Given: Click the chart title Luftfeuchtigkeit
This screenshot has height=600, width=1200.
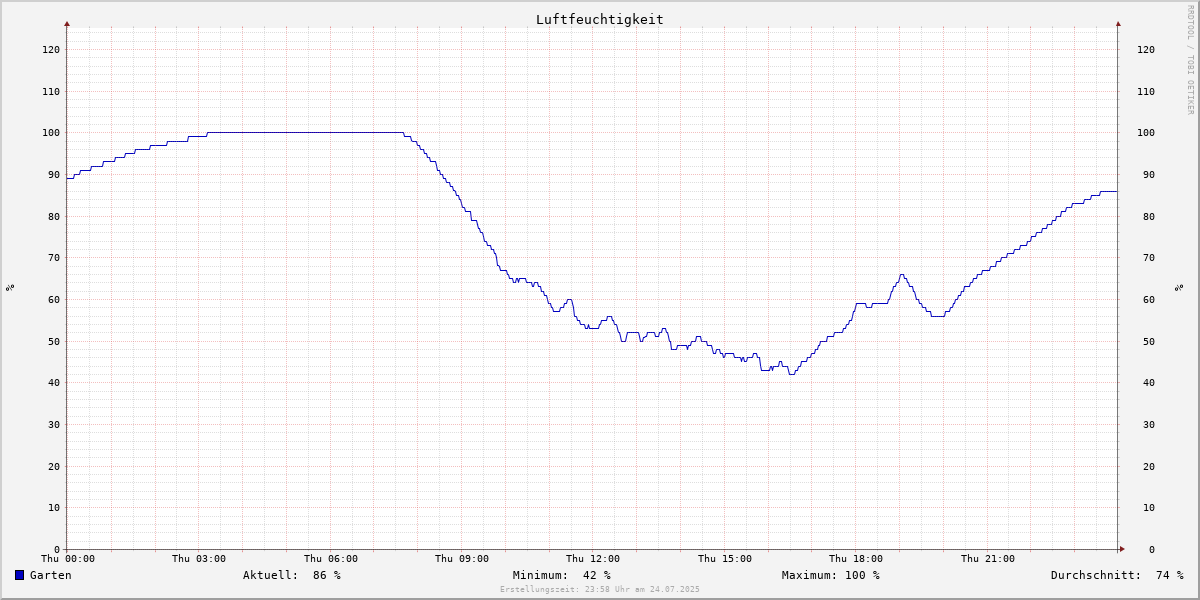Looking at the screenshot, I should coord(600,20).
